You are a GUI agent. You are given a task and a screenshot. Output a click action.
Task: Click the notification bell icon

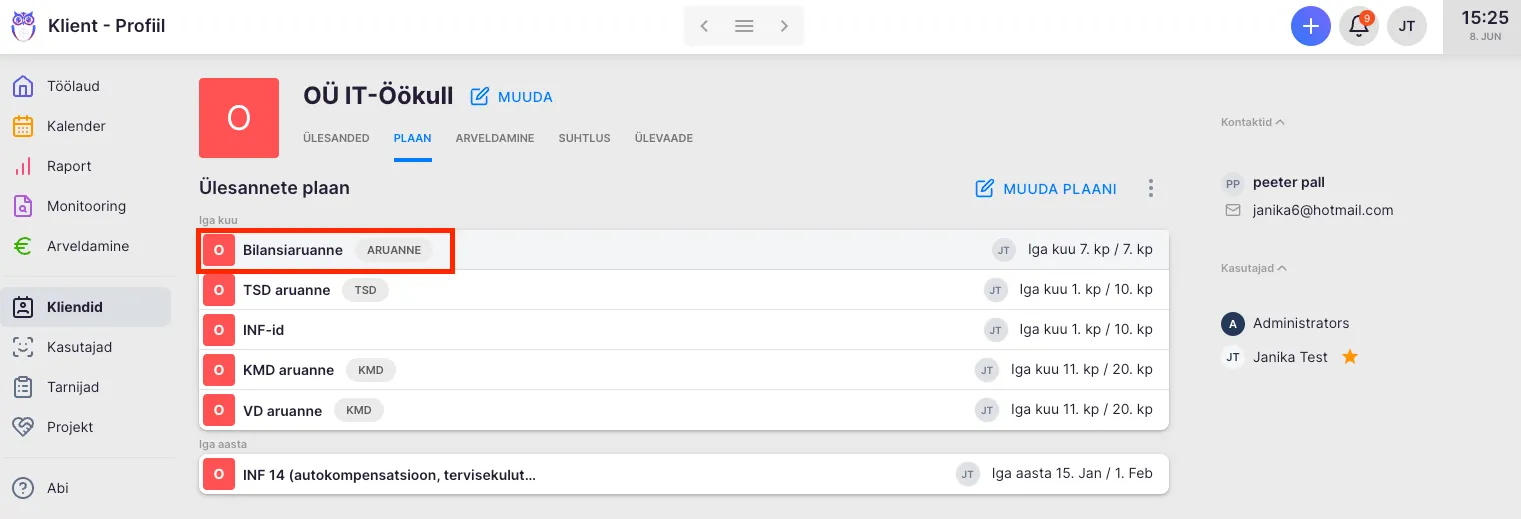click(1359, 26)
